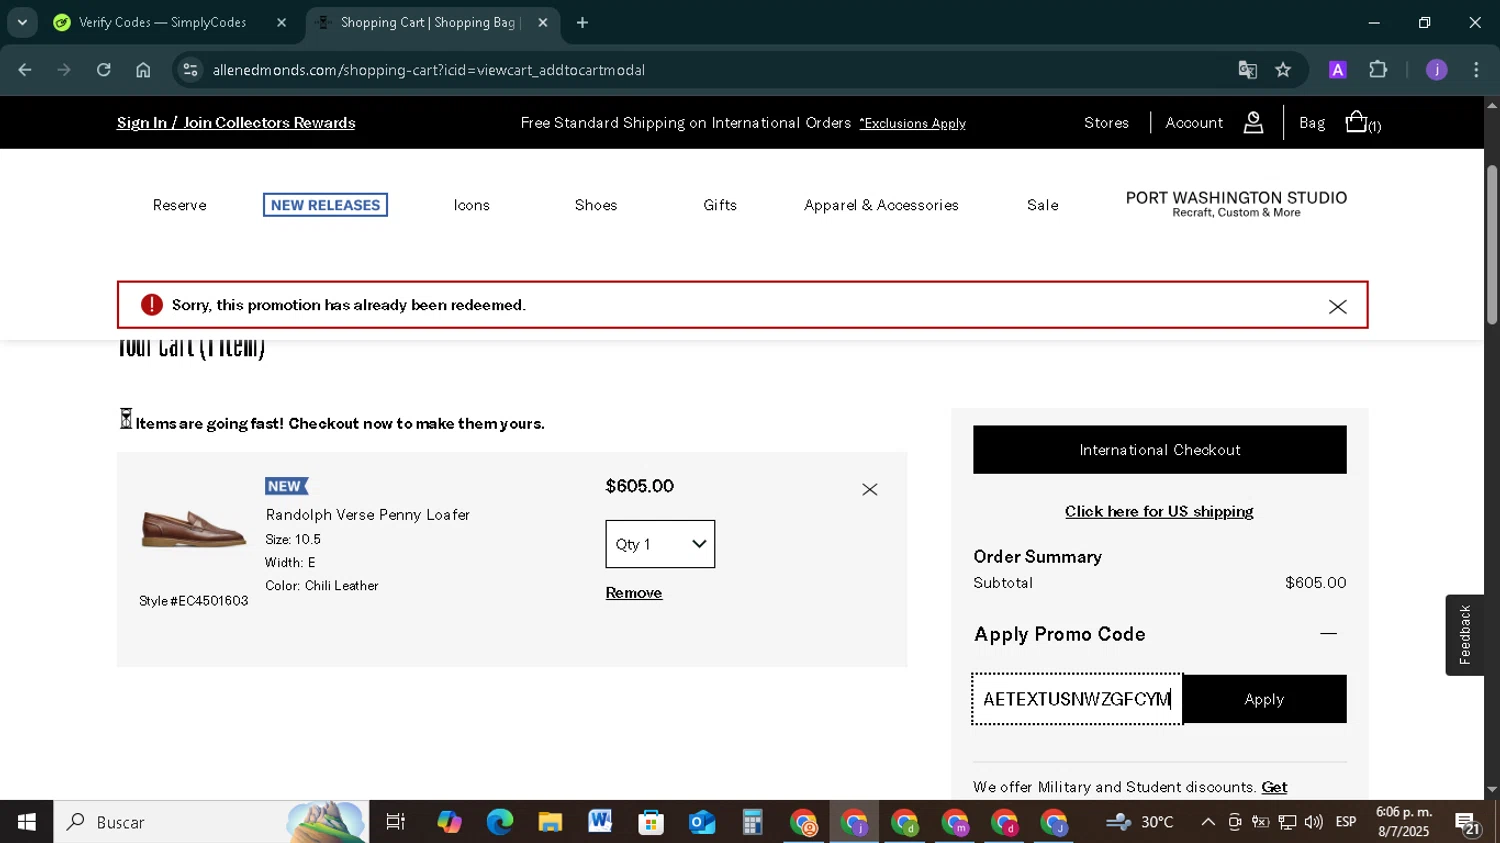The height and width of the screenshot is (843, 1500).
Task: Focus the promo code input field
Action: click(x=1077, y=699)
